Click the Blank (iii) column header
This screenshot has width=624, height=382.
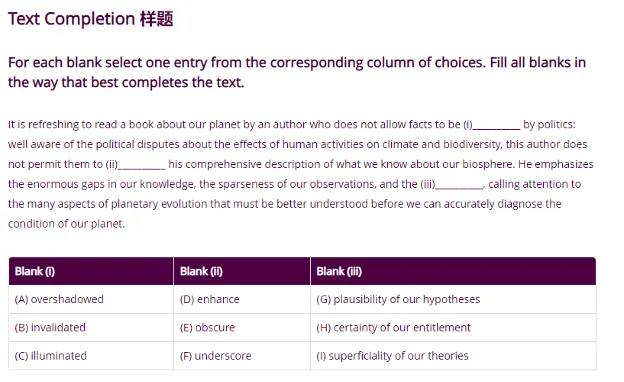pos(453,271)
